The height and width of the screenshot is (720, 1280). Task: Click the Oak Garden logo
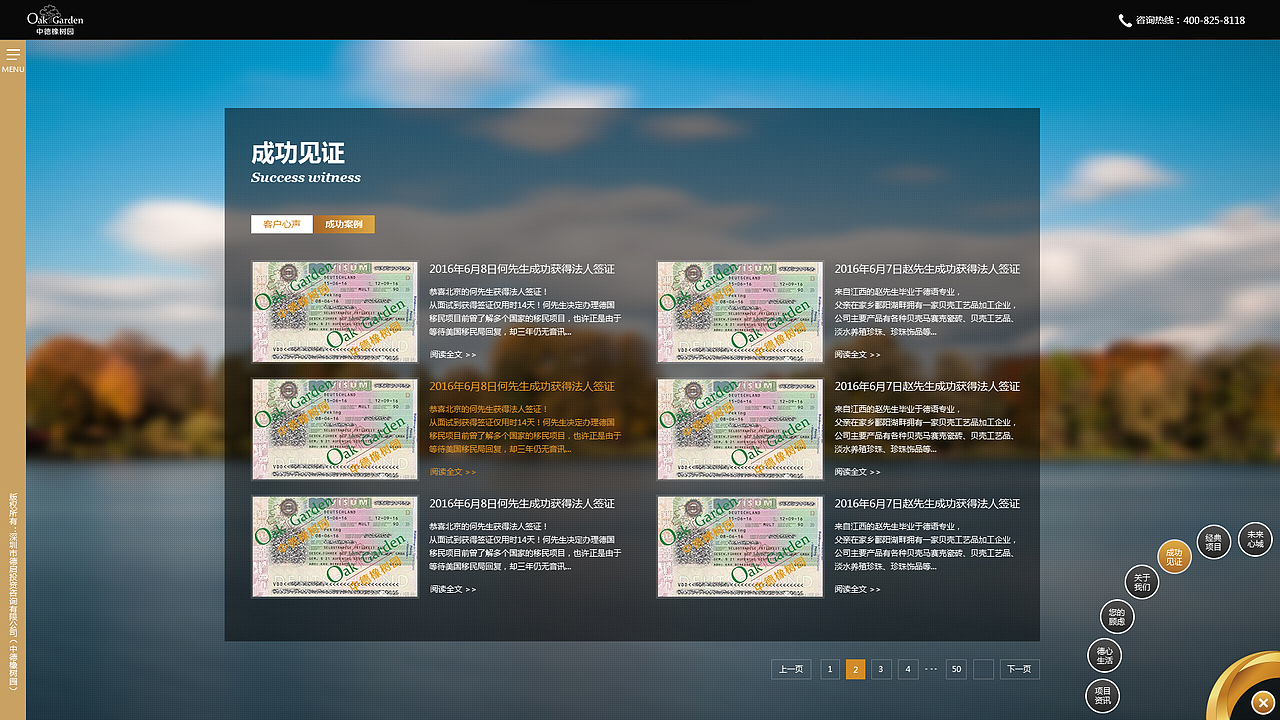coord(55,18)
